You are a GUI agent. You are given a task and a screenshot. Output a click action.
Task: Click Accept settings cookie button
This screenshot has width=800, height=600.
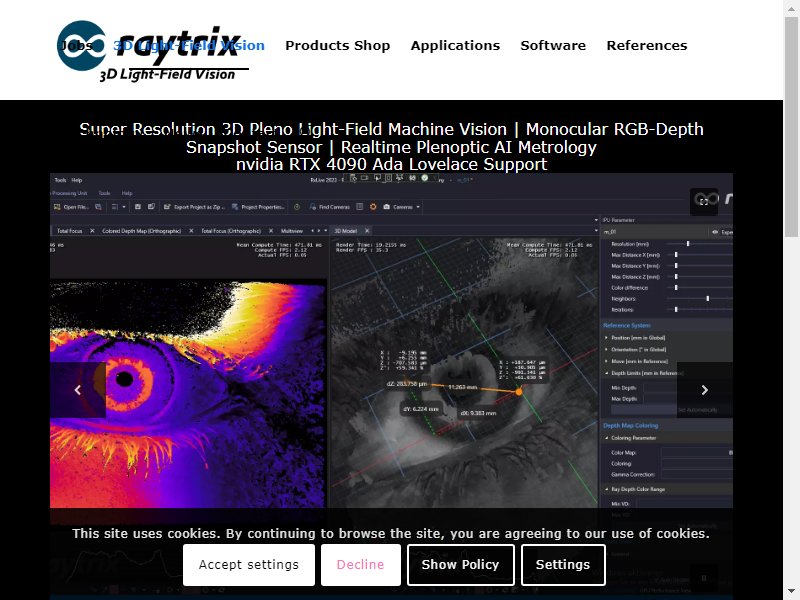pos(249,565)
